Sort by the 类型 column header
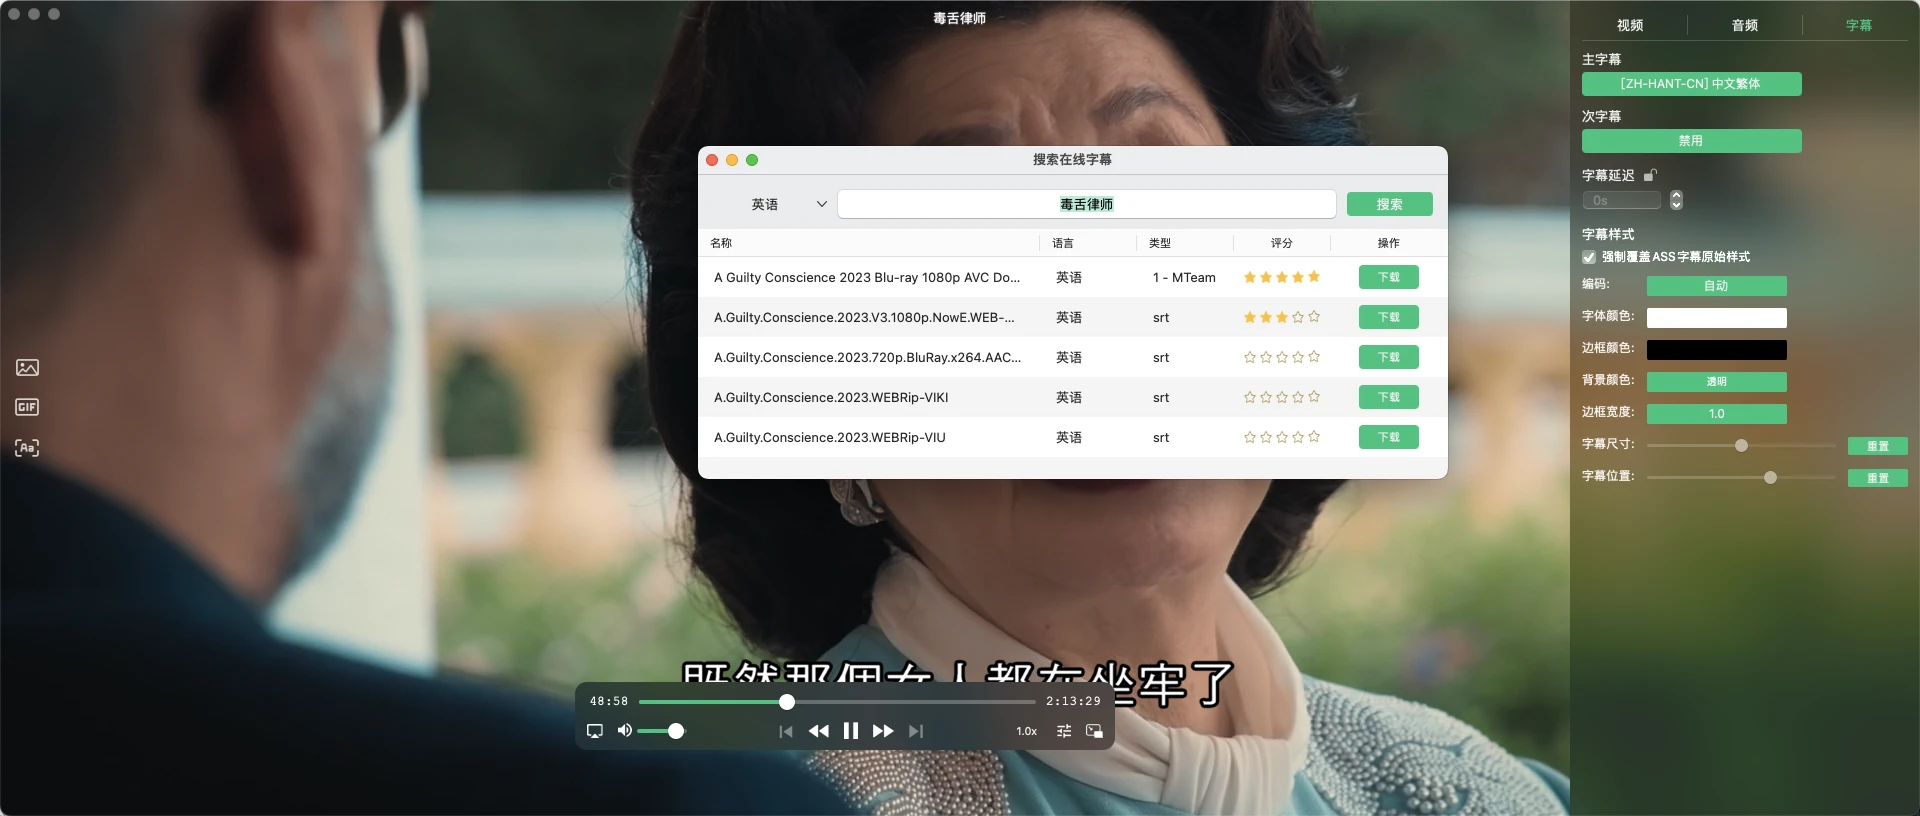Viewport: 1920px width, 816px height. 1160,243
